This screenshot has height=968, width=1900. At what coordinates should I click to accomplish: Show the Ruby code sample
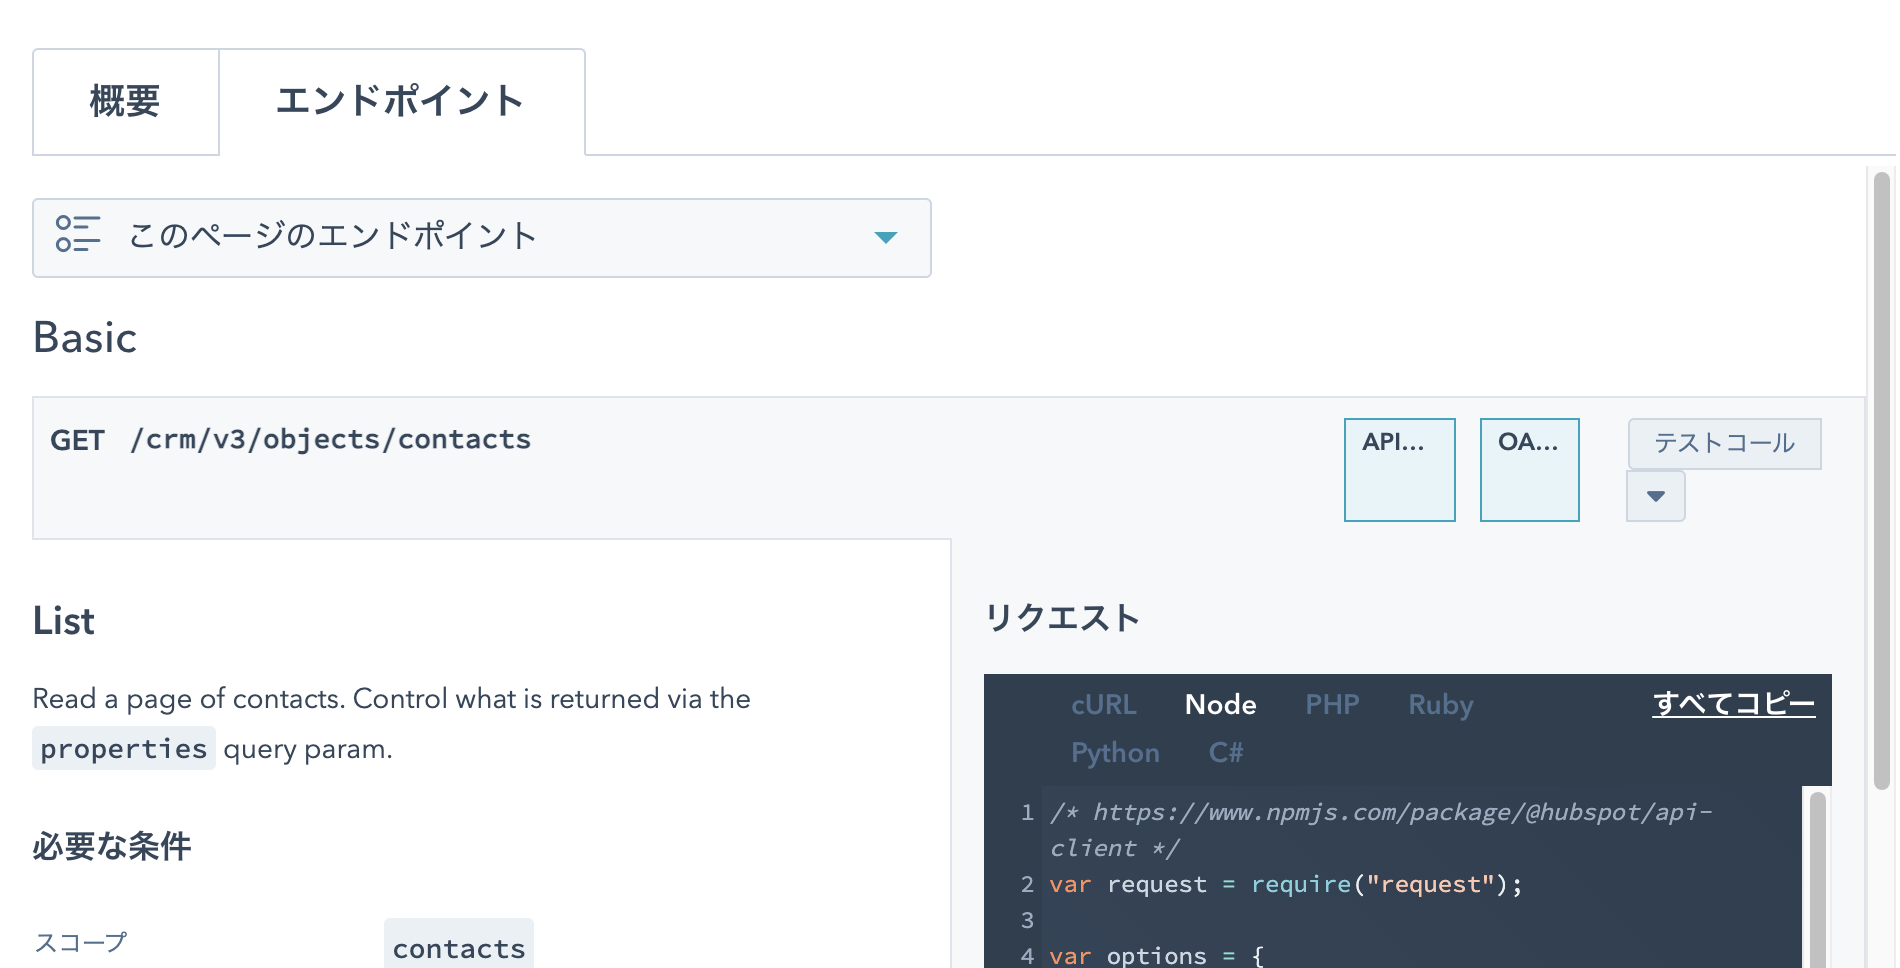(x=1440, y=705)
